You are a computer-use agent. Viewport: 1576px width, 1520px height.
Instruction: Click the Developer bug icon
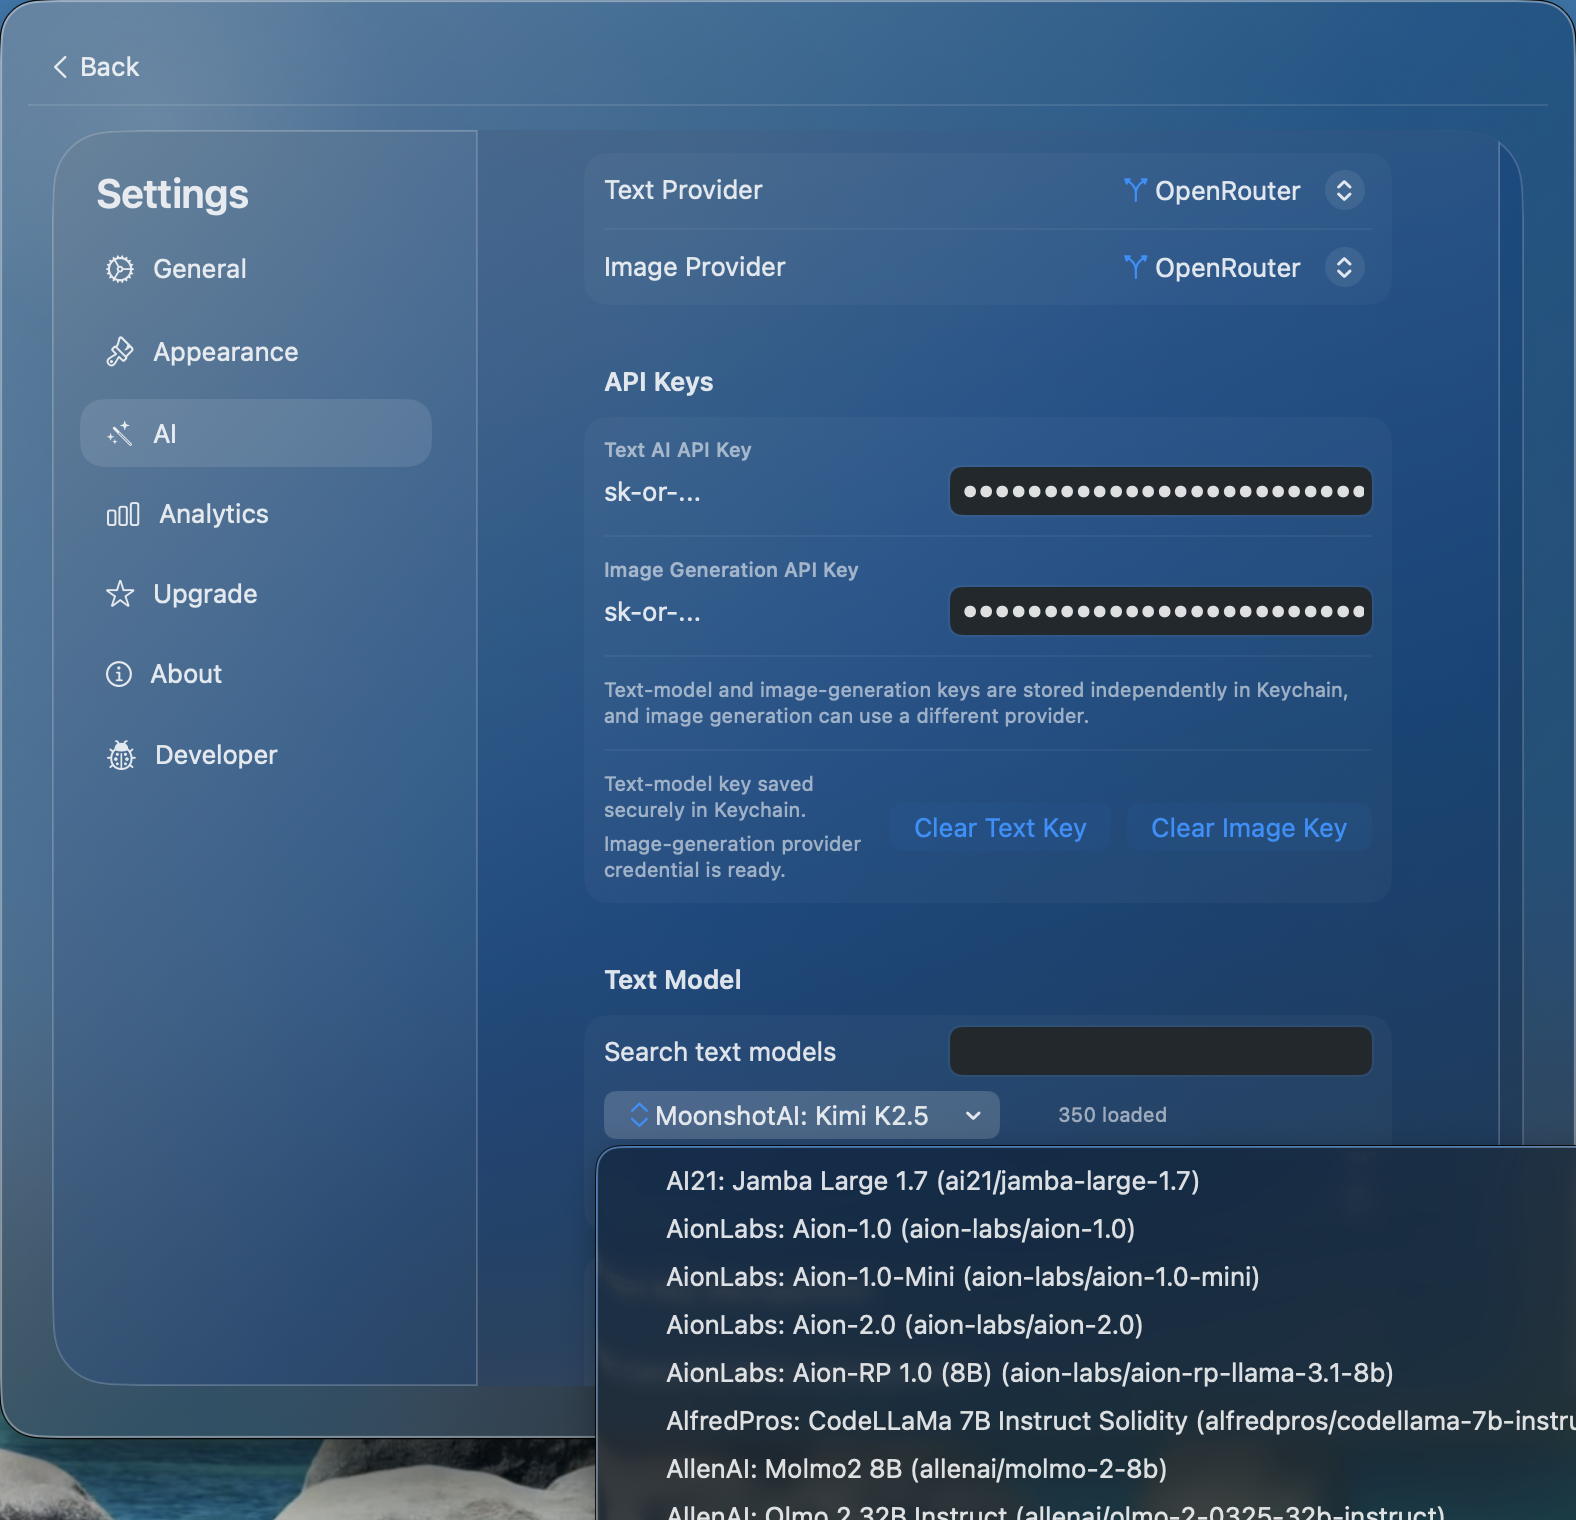pyautogui.click(x=121, y=755)
